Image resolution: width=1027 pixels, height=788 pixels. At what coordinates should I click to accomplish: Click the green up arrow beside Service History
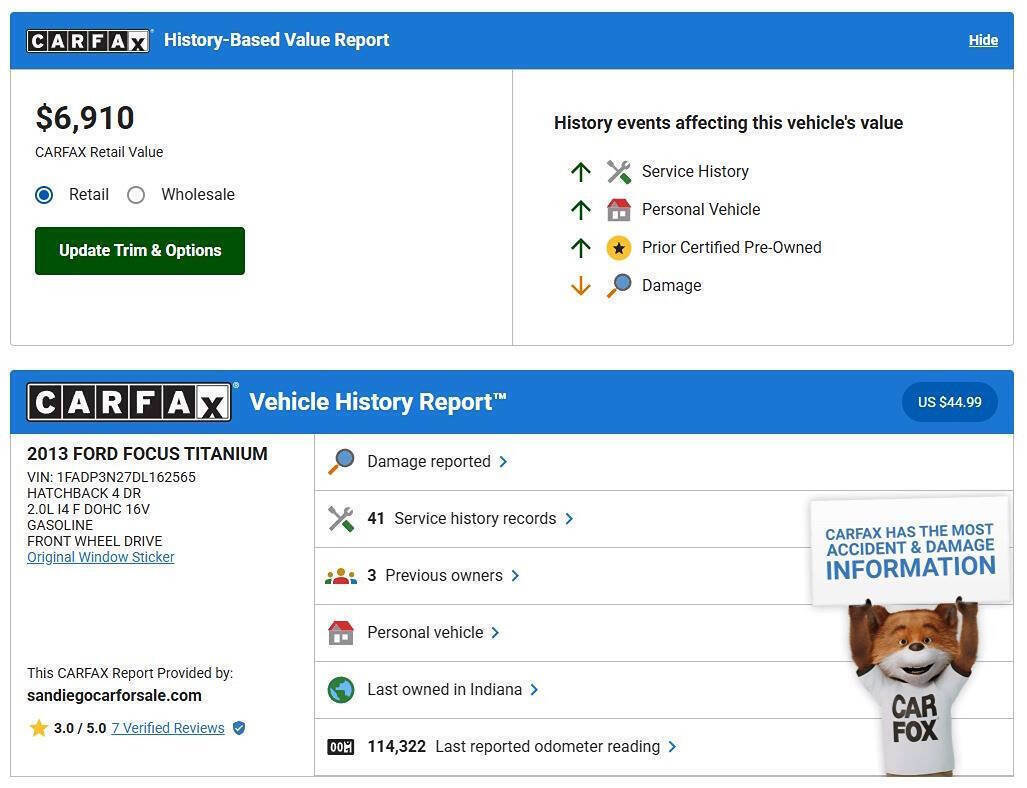[x=580, y=172]
